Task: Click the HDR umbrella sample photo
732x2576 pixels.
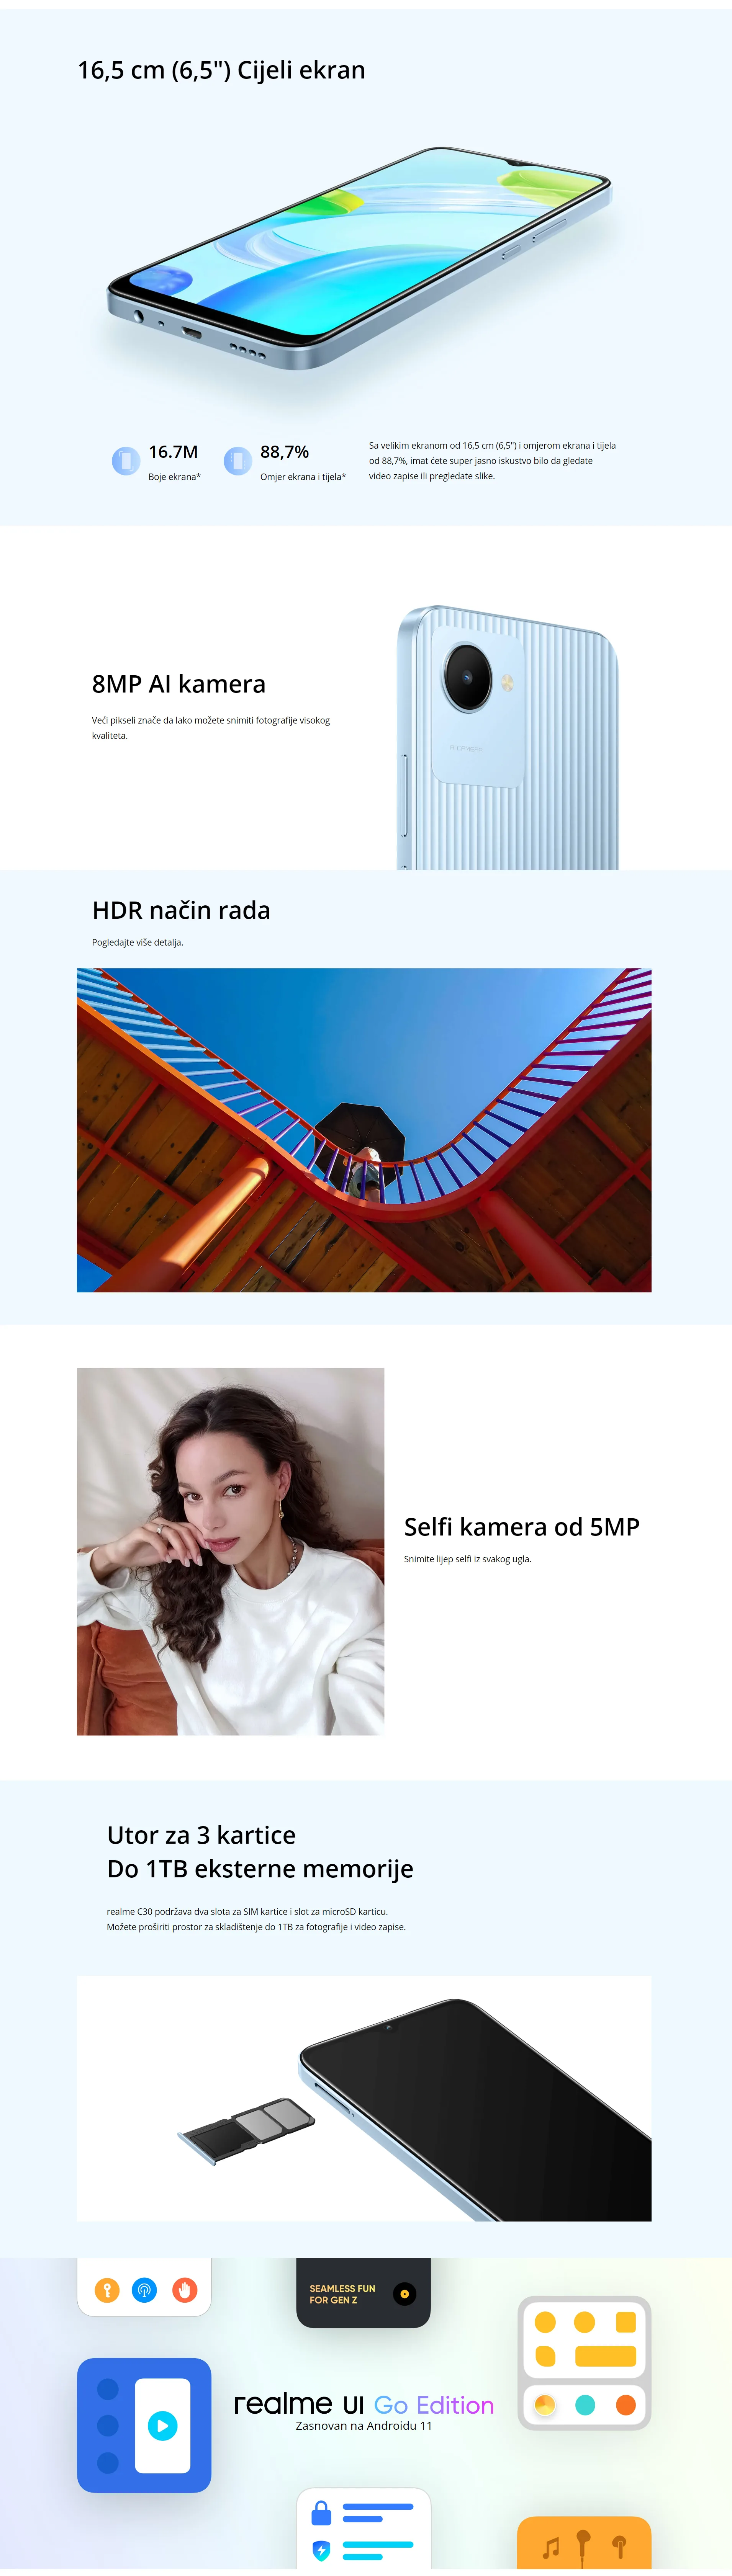Action: pyautogui.click(x=364, y=1130)
